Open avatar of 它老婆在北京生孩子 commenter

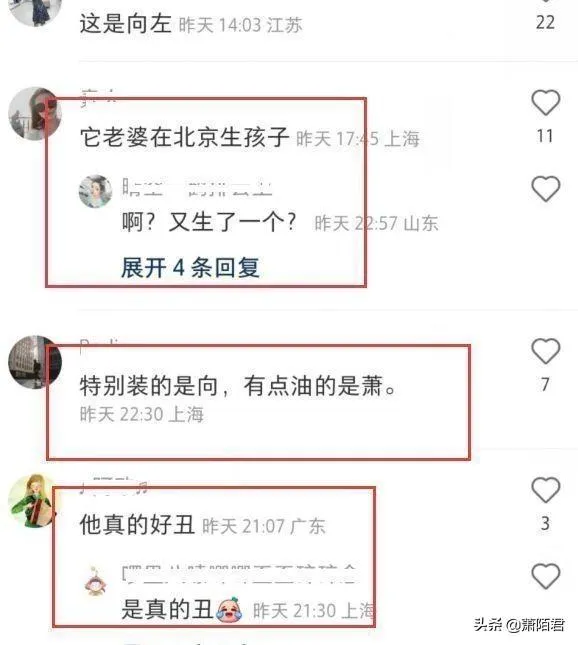[x=35, y=114]
